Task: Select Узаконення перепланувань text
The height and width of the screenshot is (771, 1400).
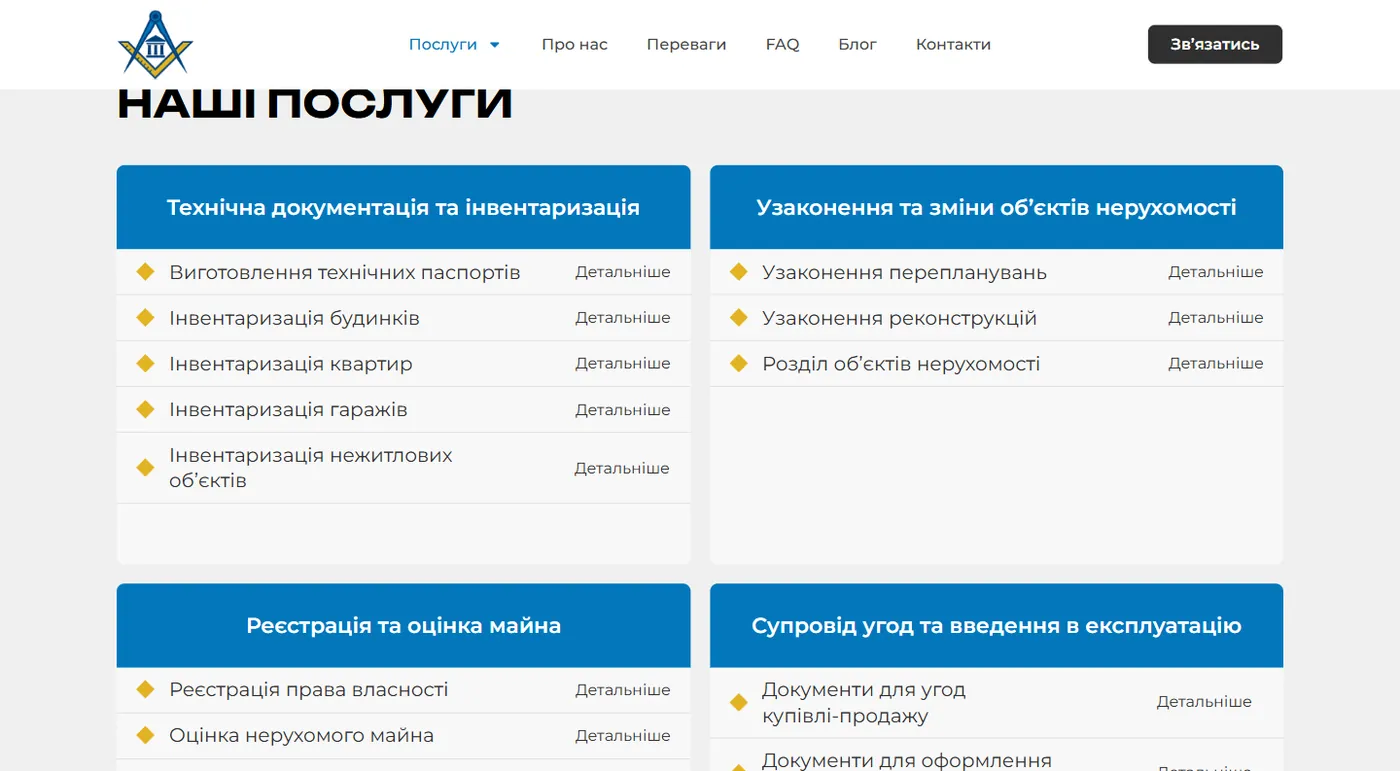Action: coord(904,272)
